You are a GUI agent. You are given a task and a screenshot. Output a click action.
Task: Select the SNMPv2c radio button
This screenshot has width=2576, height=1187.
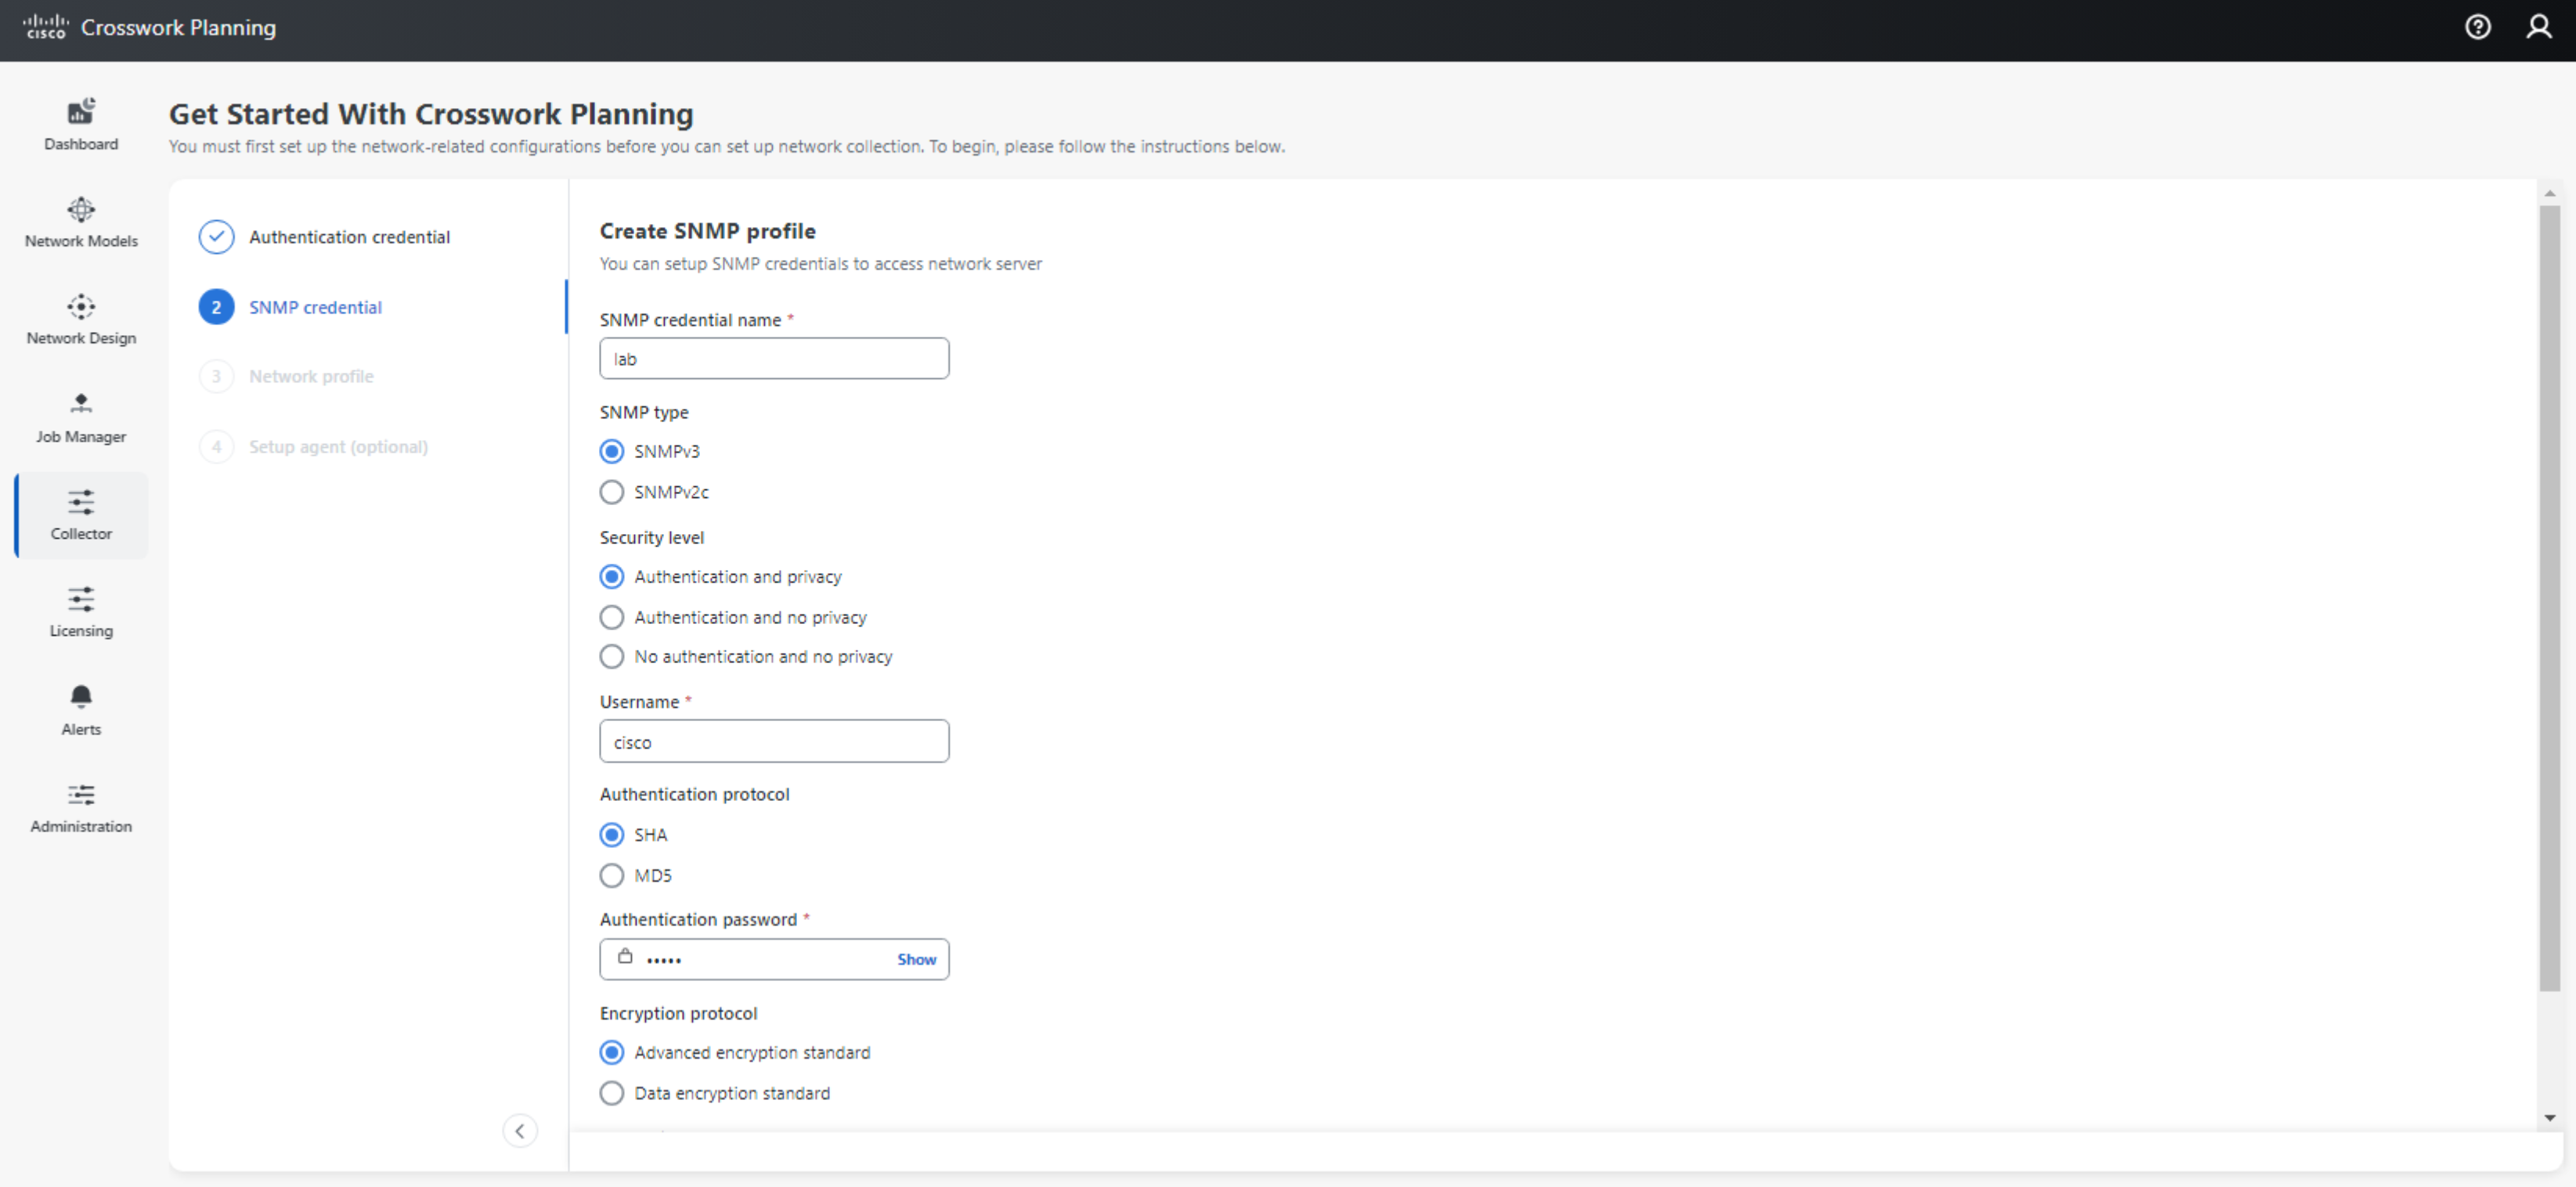pos(611,492)
